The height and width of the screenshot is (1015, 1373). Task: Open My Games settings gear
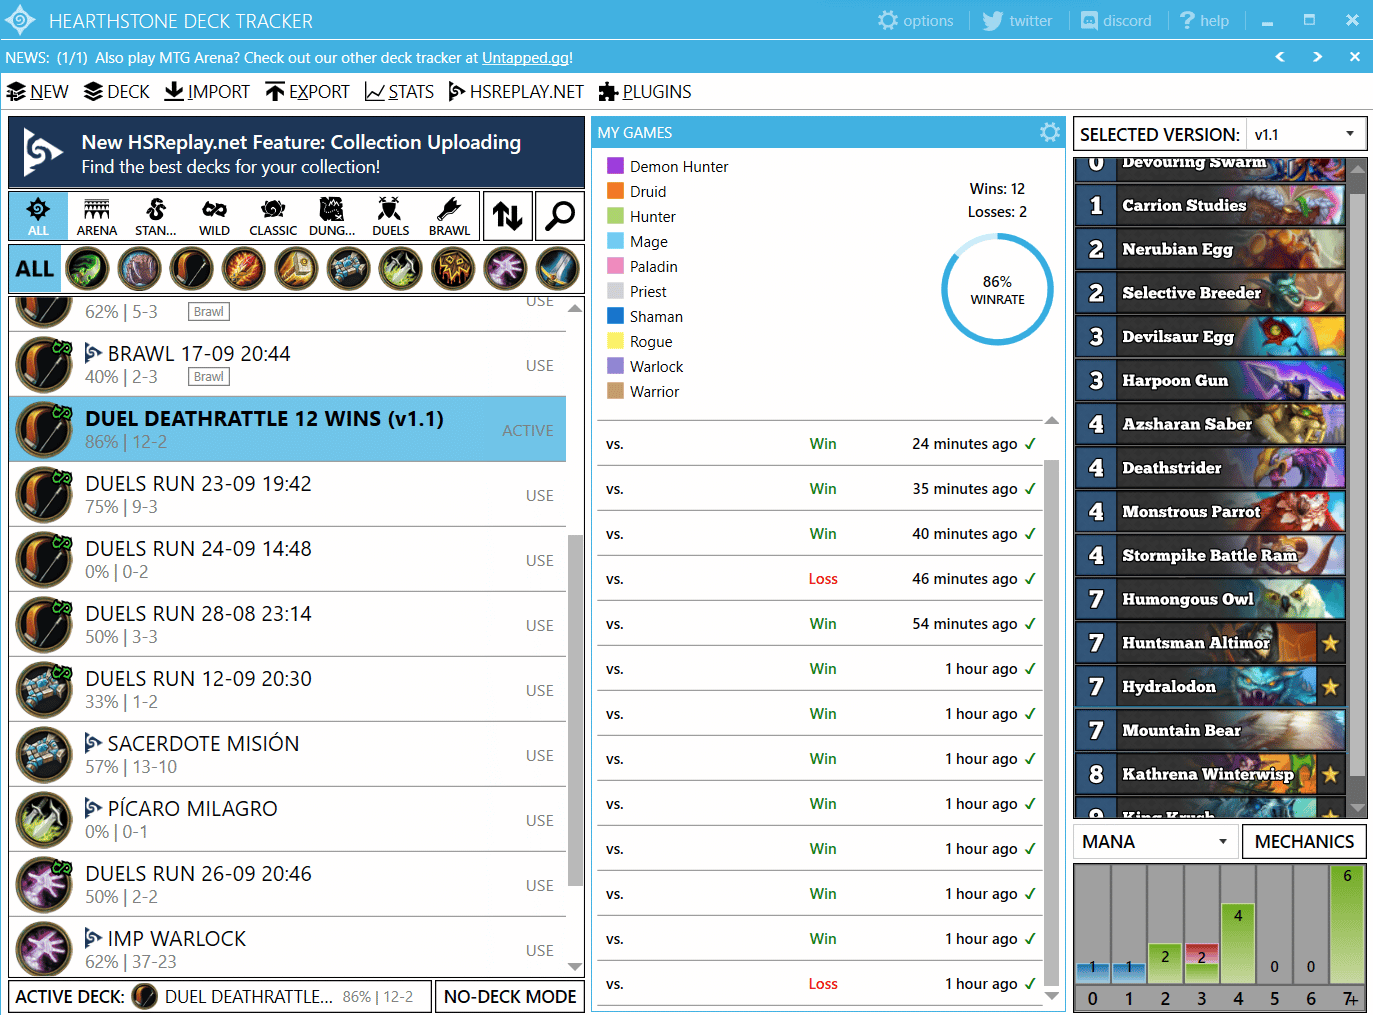(x=1050, y=132)
